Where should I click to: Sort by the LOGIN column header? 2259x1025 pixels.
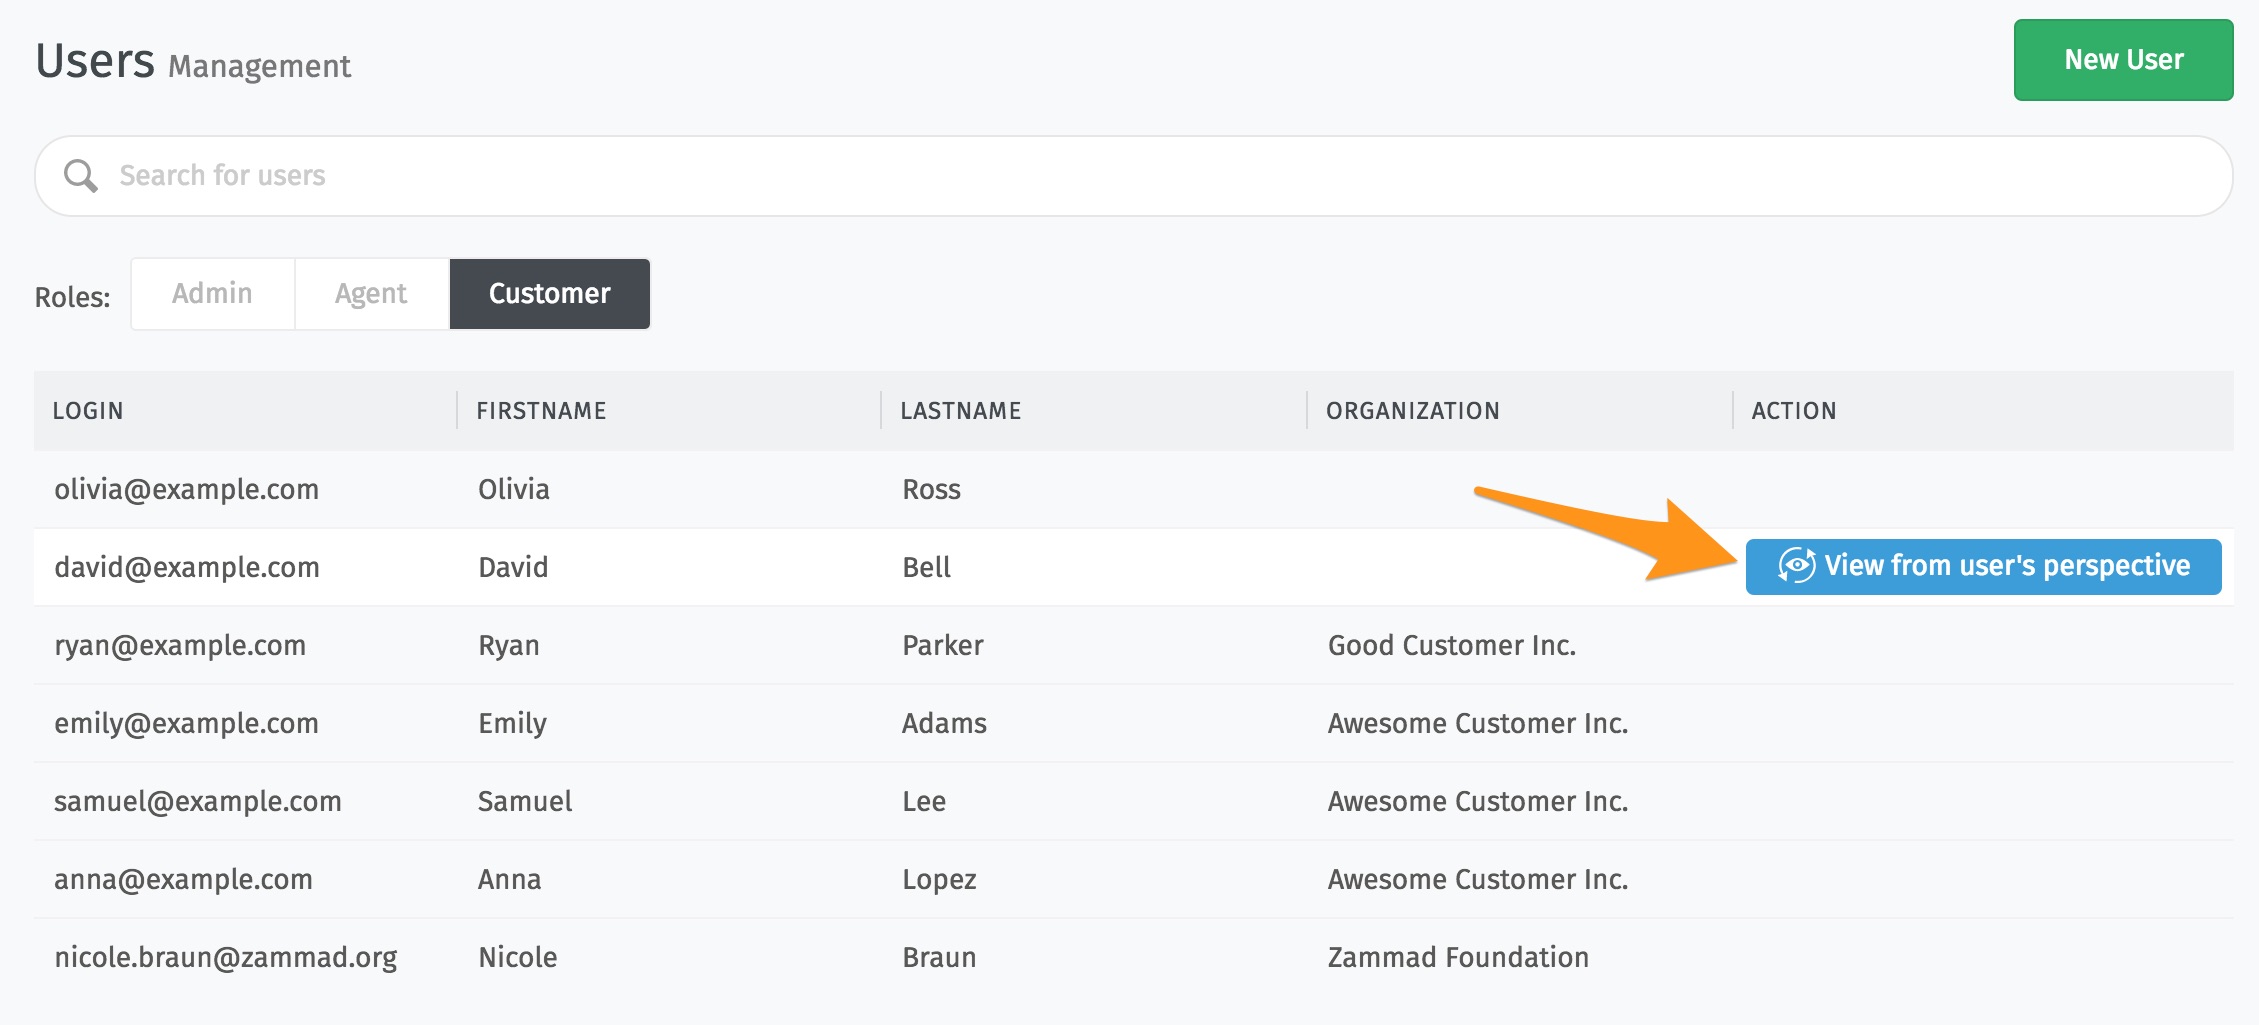pos(88,411)
